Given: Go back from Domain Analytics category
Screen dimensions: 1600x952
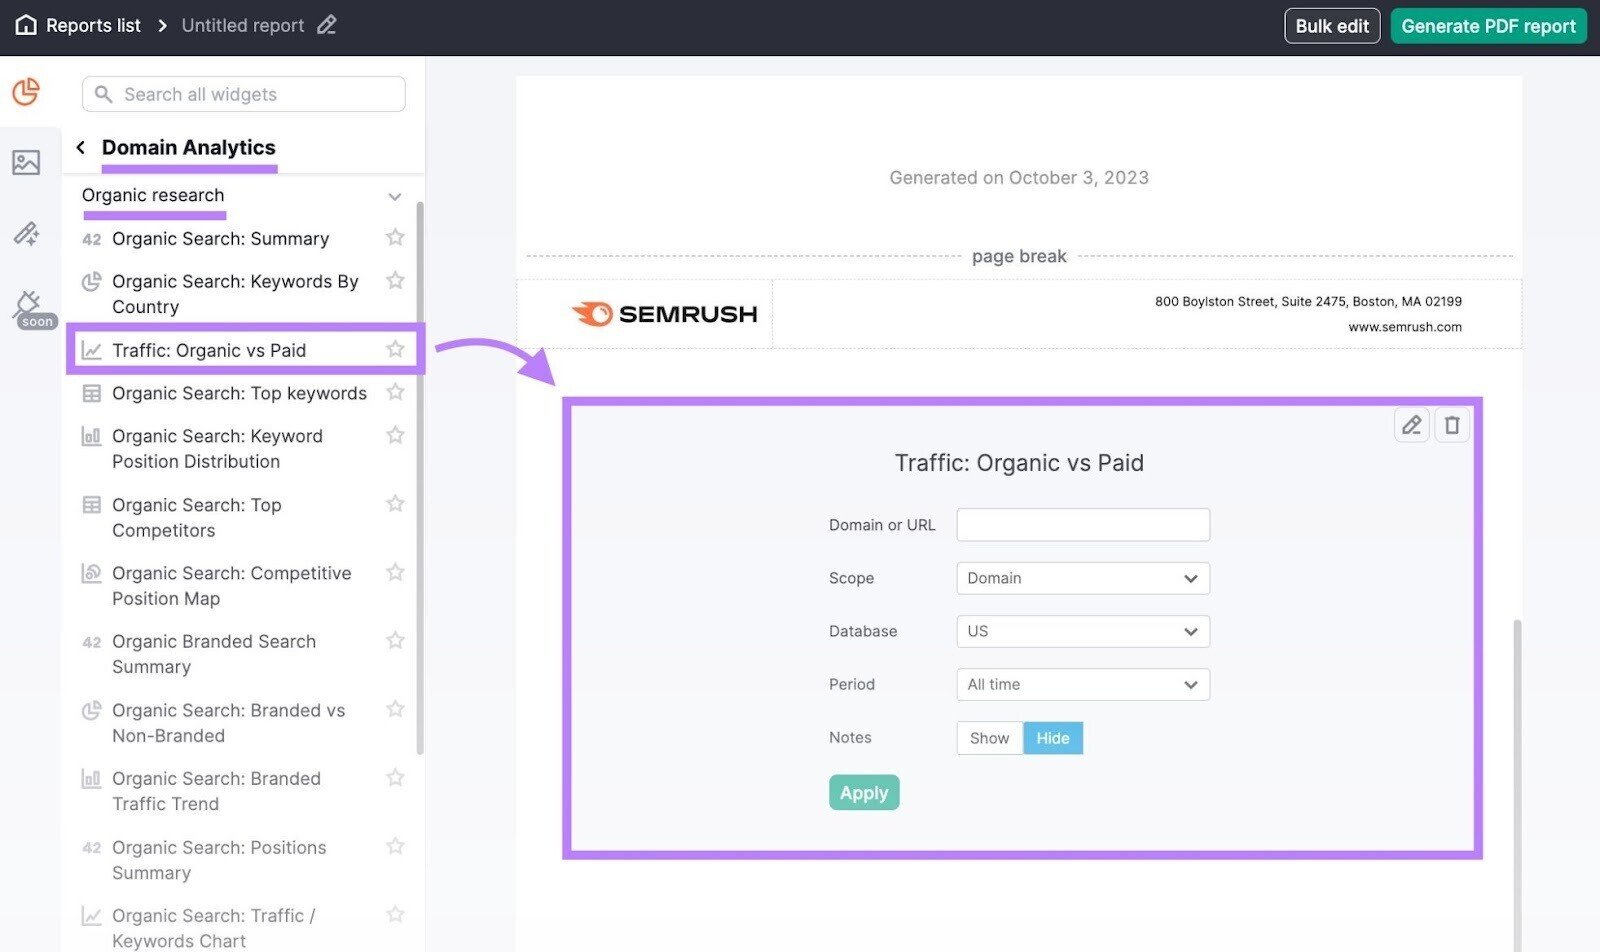Looking at the screenshot, I should 81,147.
